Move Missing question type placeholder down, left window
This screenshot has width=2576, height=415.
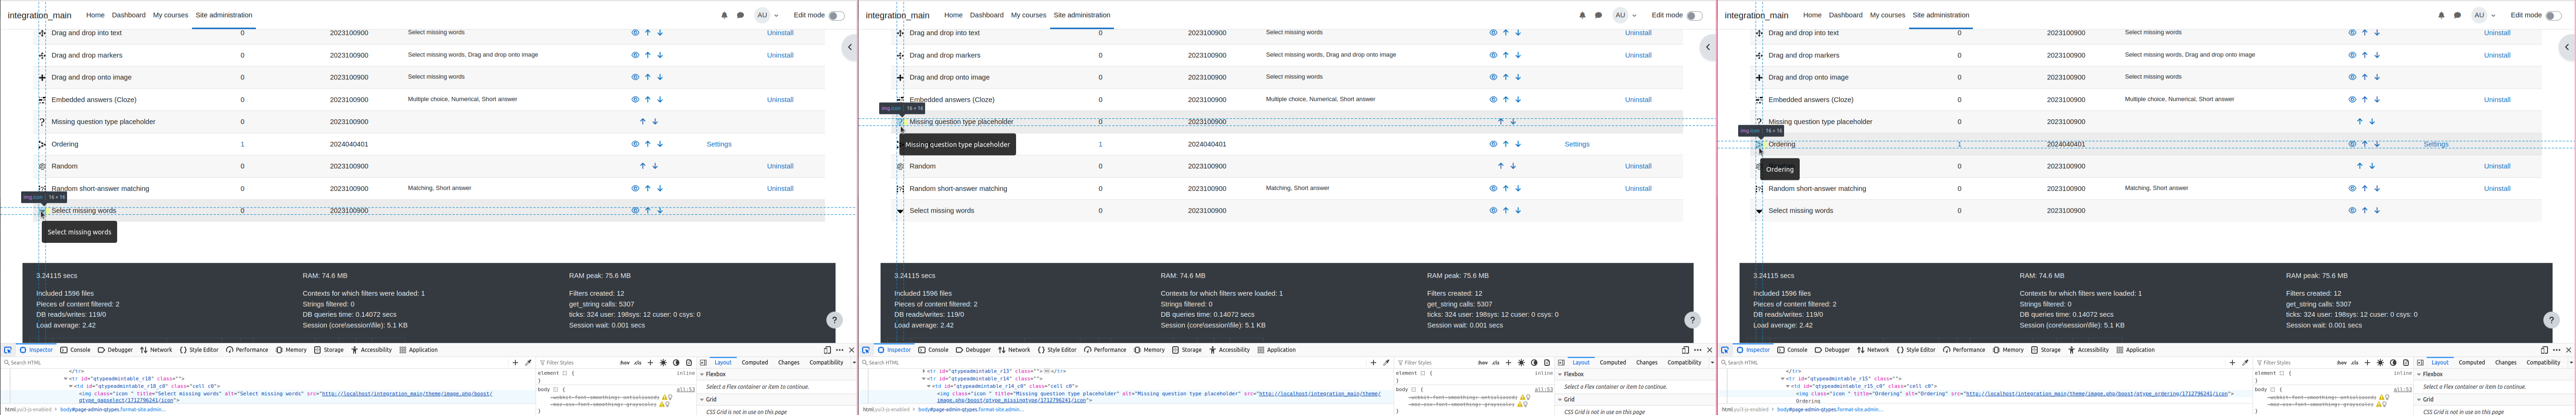click(655, 122)
